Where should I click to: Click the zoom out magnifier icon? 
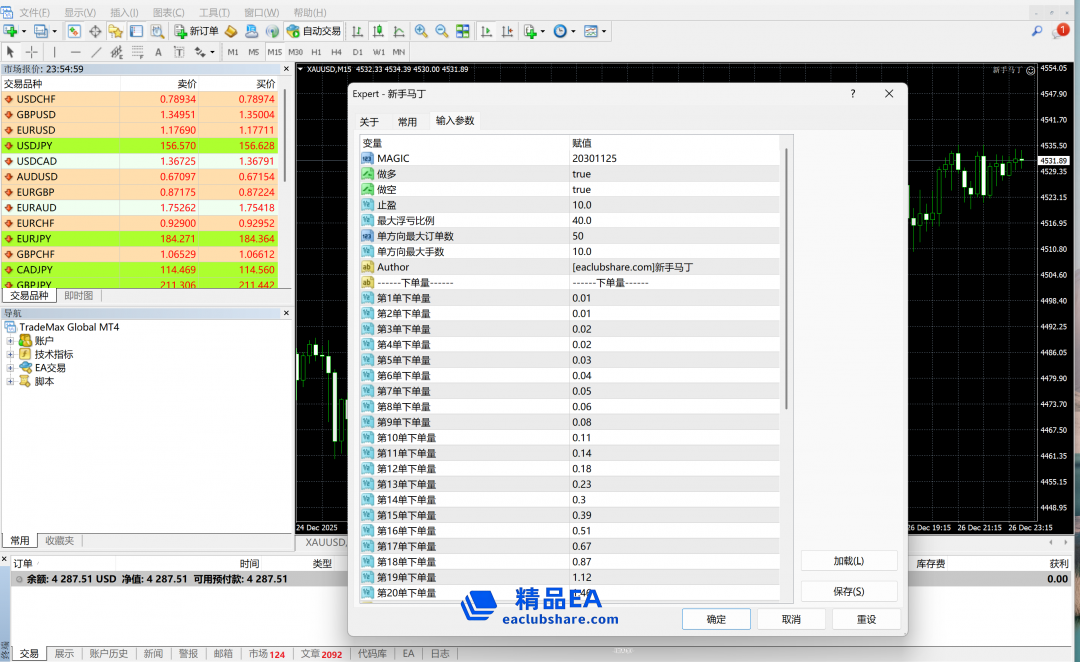443,31
